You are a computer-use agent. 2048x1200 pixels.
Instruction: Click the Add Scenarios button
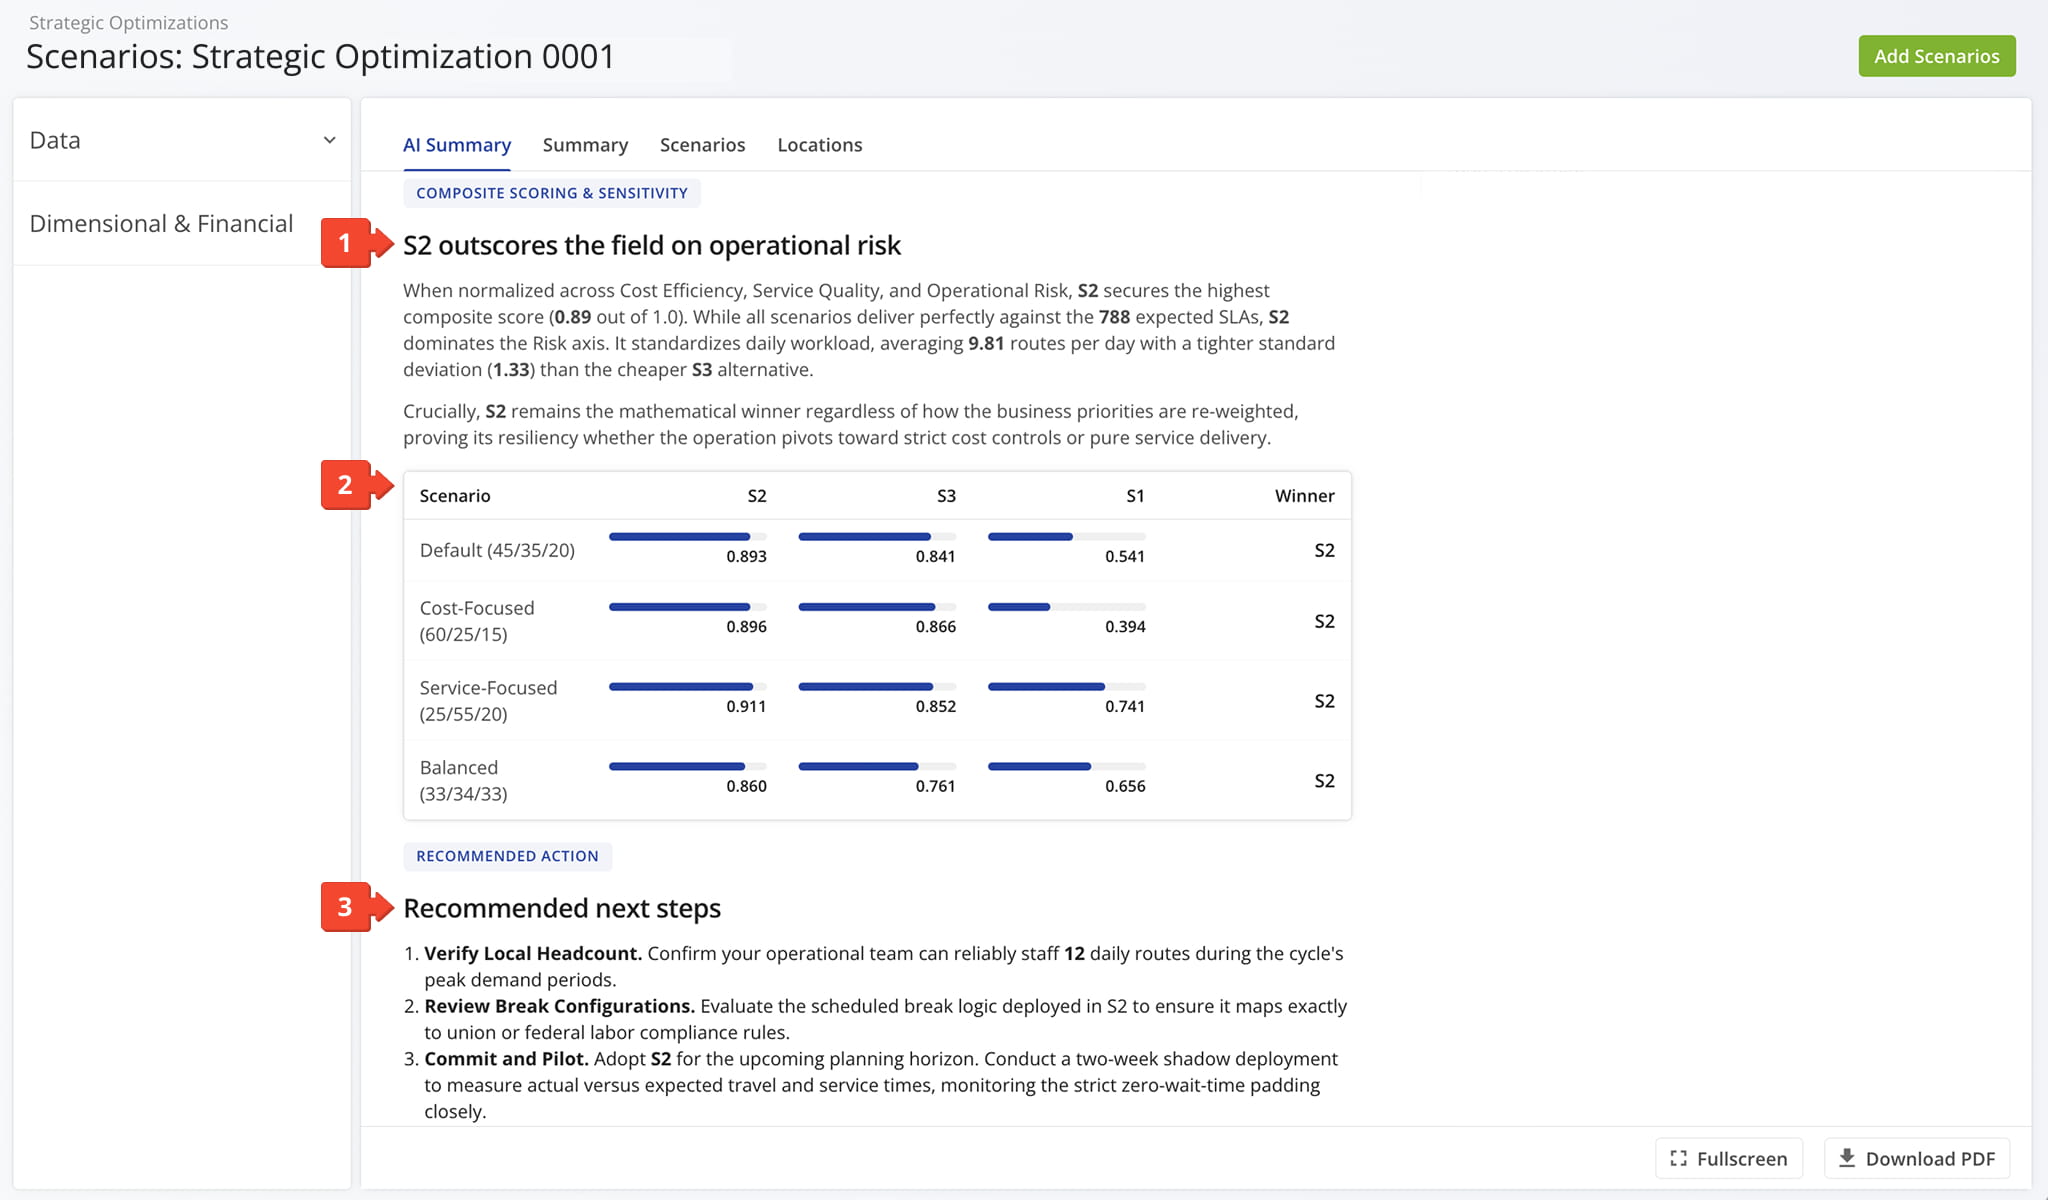[1936, 56]
